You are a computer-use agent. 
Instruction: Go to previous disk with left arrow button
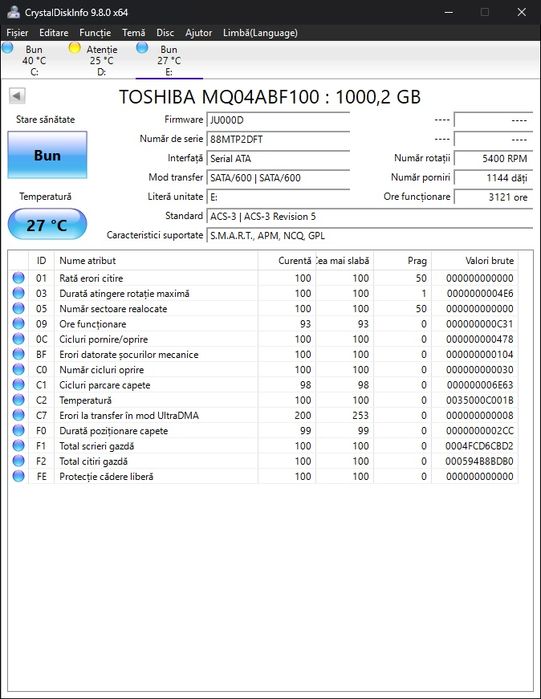point(17,96)
